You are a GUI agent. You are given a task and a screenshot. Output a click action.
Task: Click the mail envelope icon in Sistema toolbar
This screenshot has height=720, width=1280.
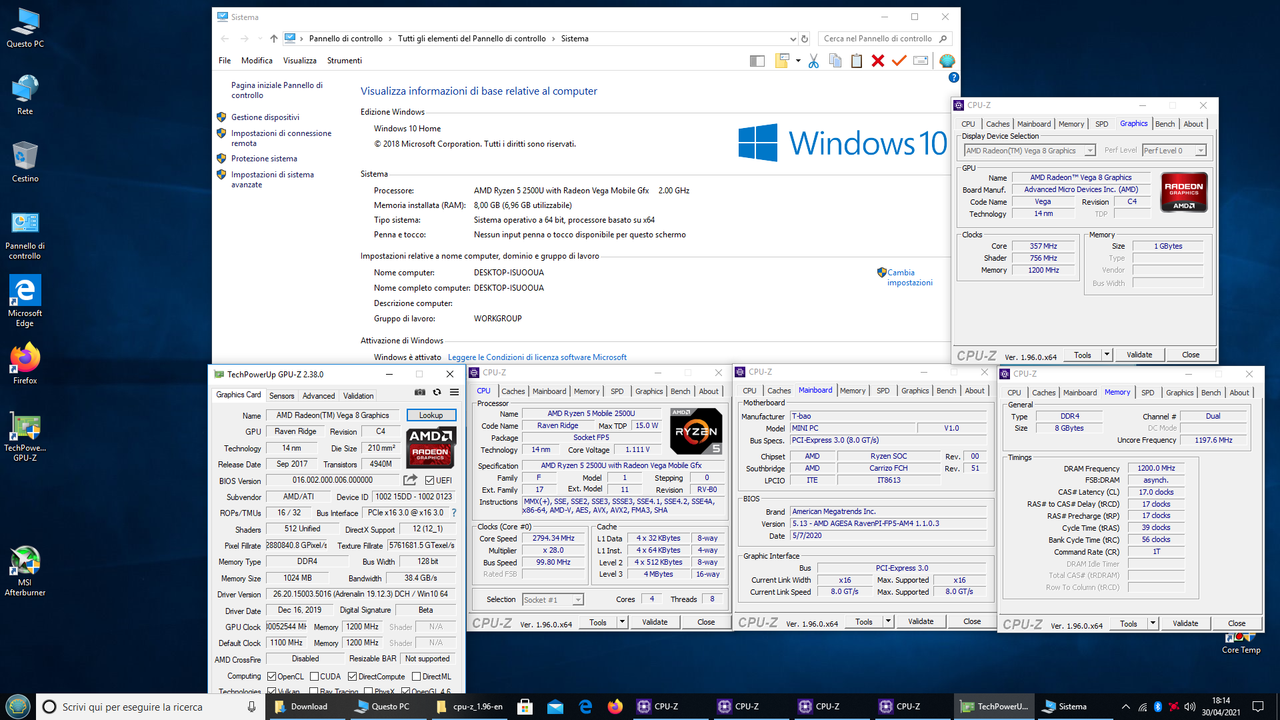coord(920,61)
